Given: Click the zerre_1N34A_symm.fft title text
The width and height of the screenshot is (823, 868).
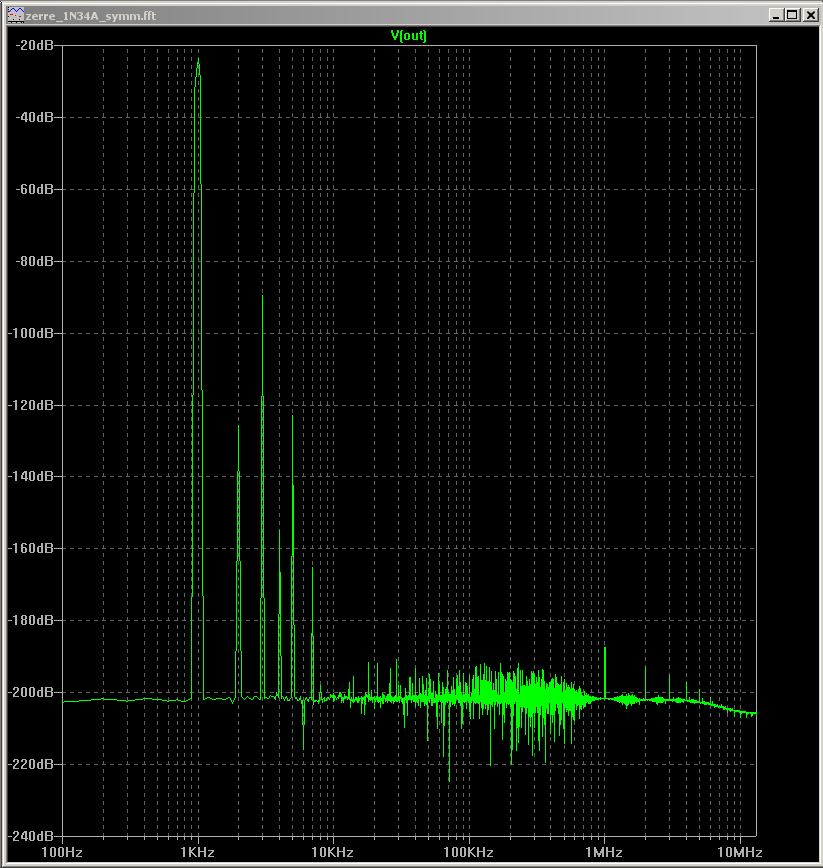Looking at the screenshot, I should coord(91,16).
